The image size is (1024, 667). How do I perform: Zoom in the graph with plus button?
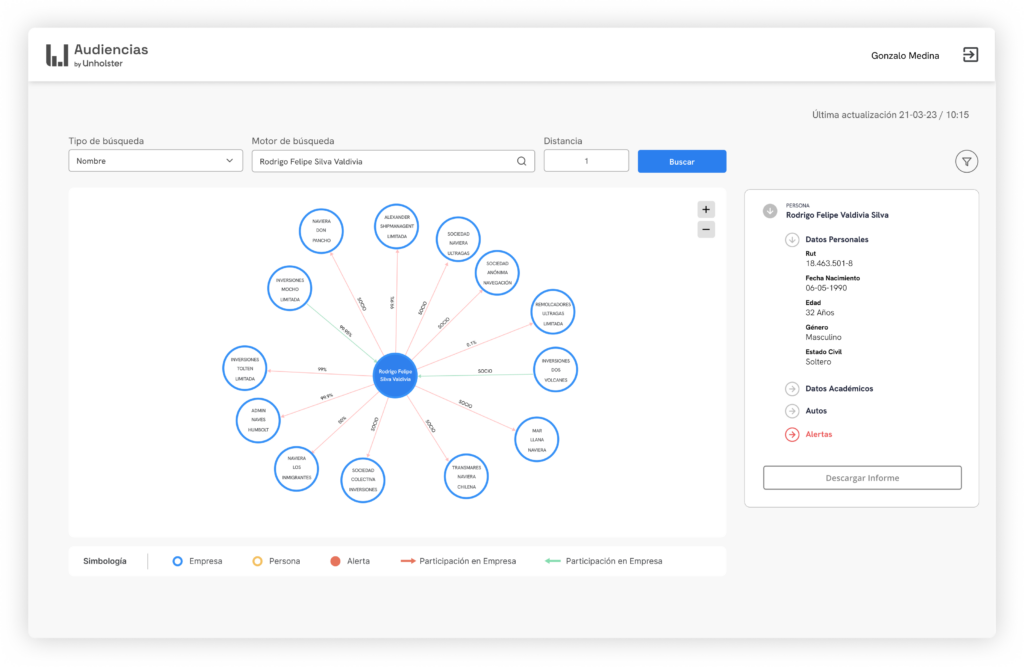(x=706, y=209)
